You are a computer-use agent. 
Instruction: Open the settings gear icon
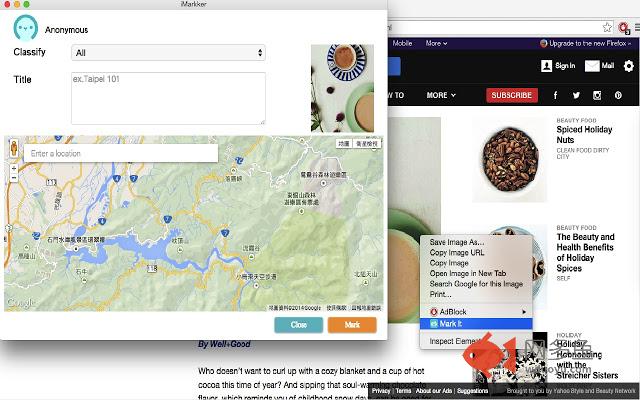point(629,66)
